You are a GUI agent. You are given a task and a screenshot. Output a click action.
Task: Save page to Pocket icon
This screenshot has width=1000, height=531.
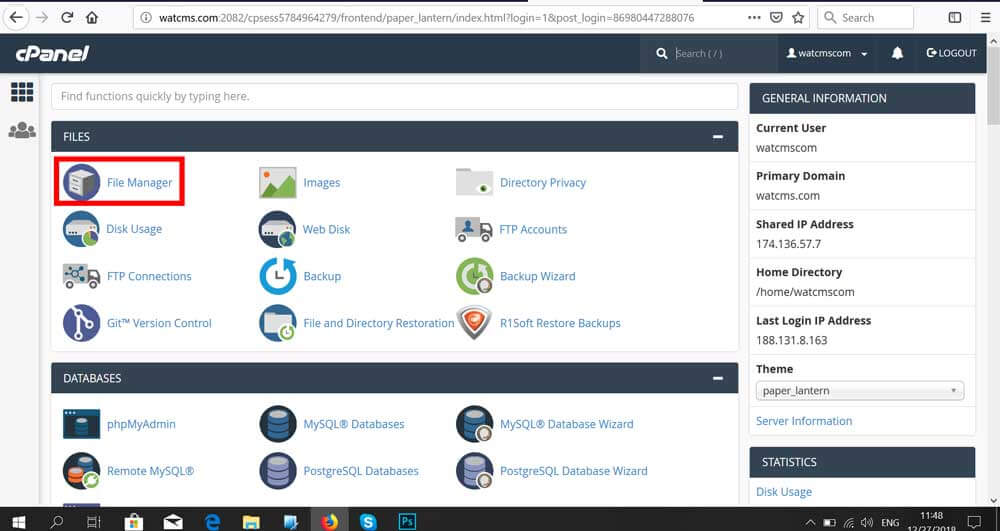[776, 18]
